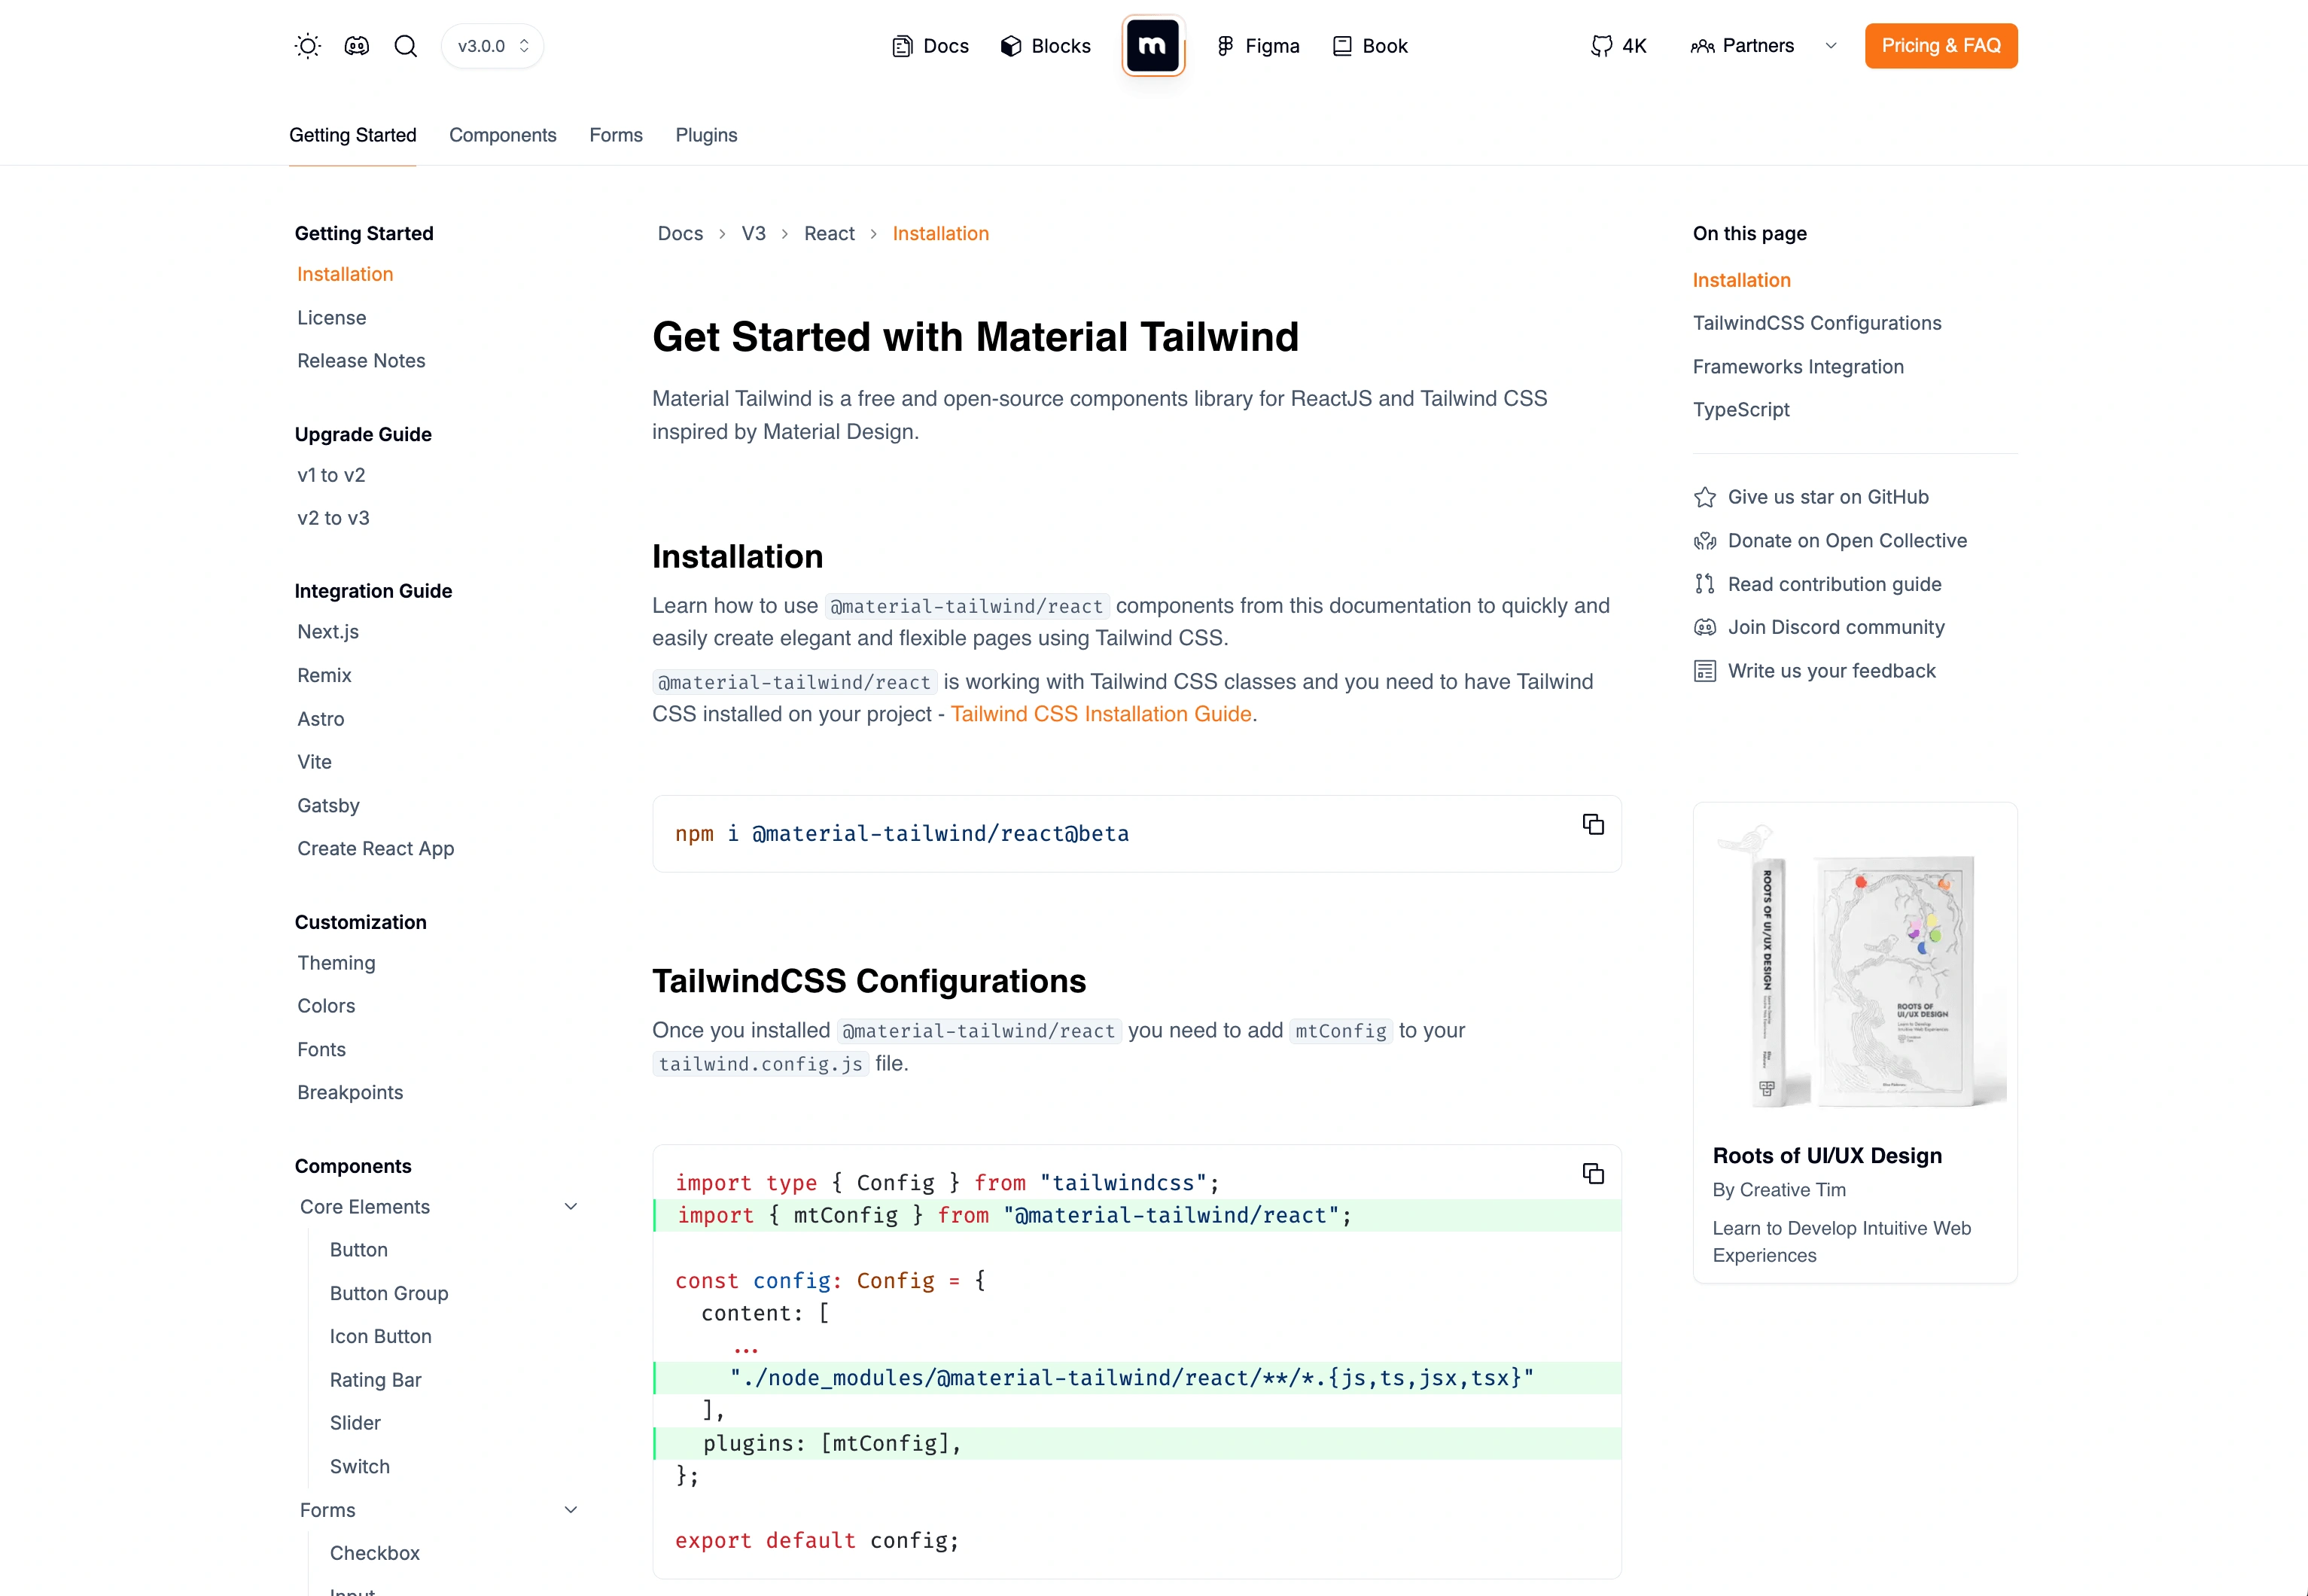Open the Button Group component page

pyautogui.click(x=389, y=1293)
